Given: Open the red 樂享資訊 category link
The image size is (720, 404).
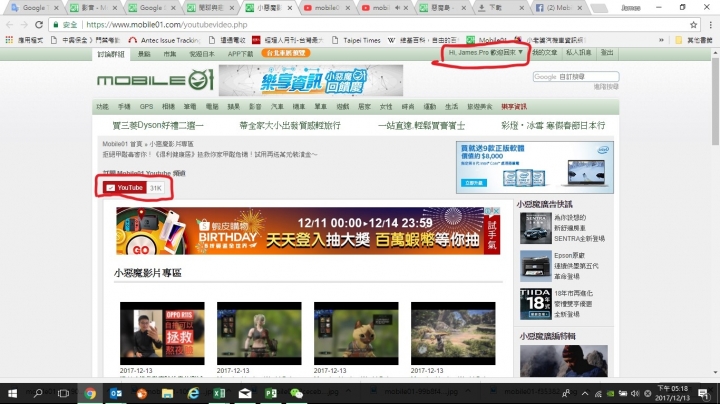Looking at the screenshot, I should click(514, 107).
